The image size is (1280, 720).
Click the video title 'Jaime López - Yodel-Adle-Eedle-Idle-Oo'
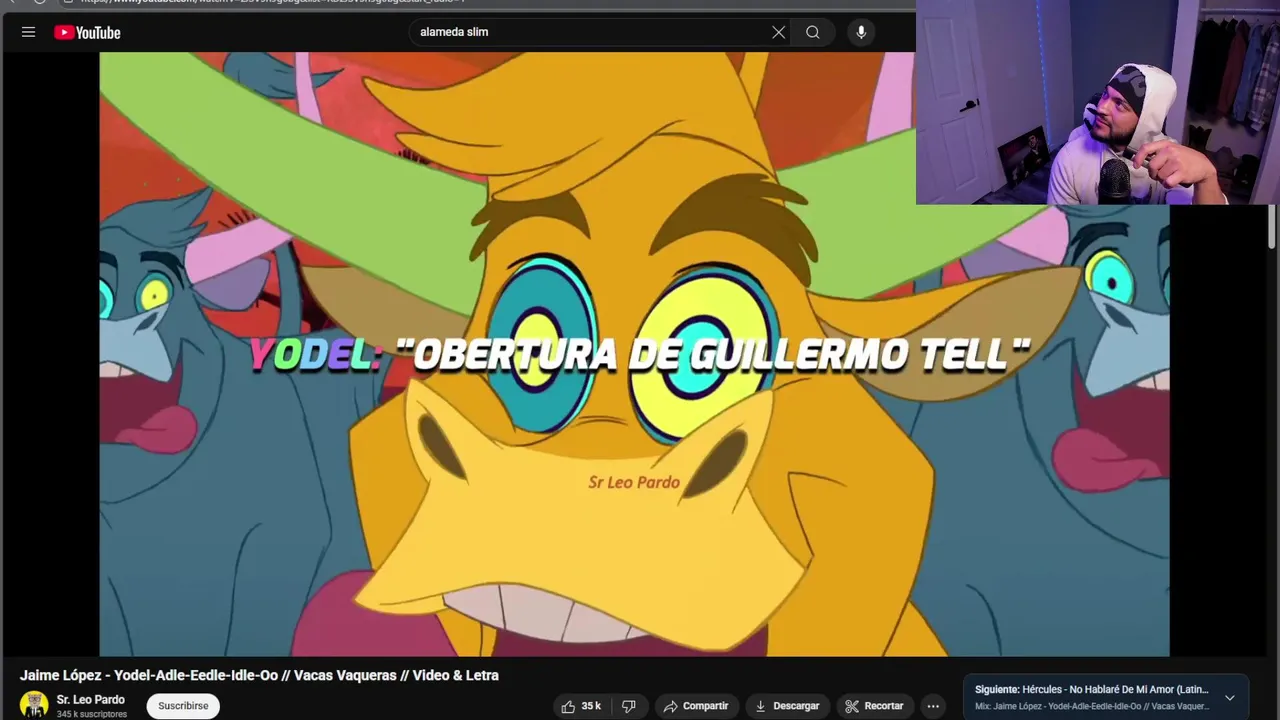click(259, 675)
